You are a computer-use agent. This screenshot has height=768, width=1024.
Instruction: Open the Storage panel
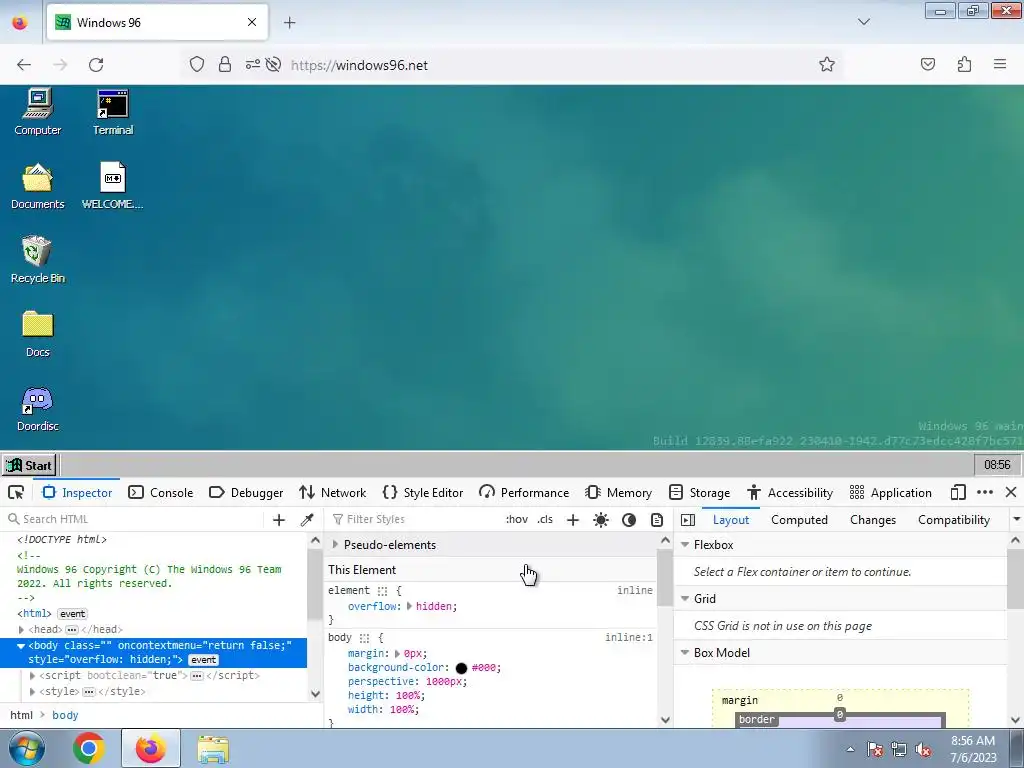click(699, 492)
